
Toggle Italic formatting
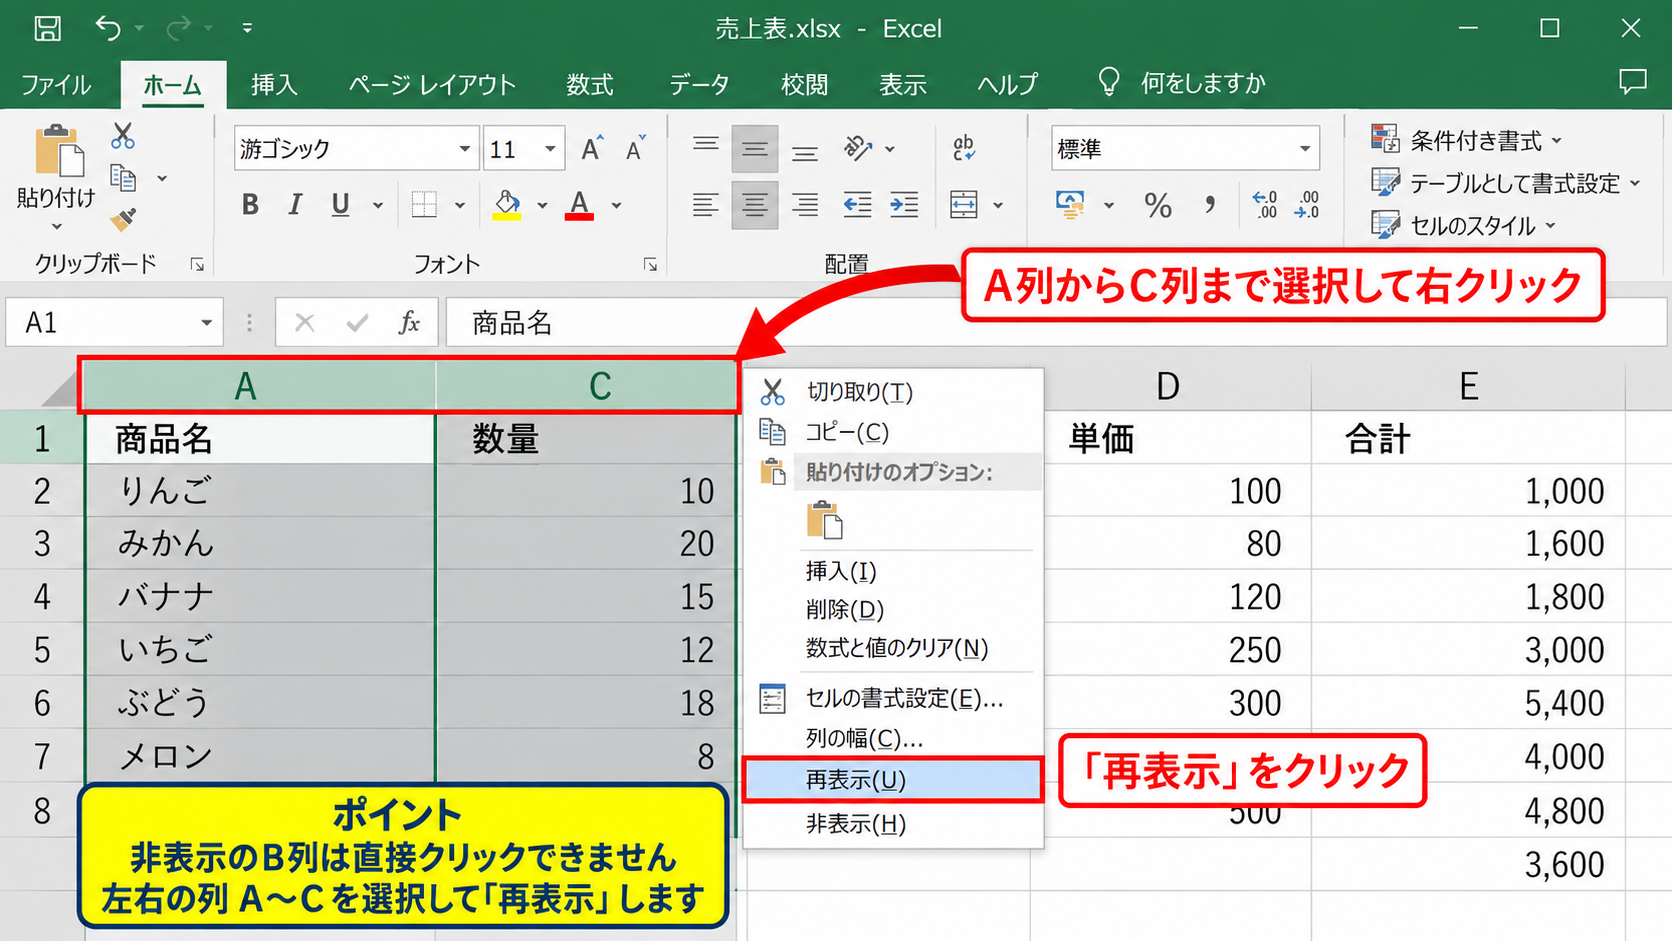[295, 205]
